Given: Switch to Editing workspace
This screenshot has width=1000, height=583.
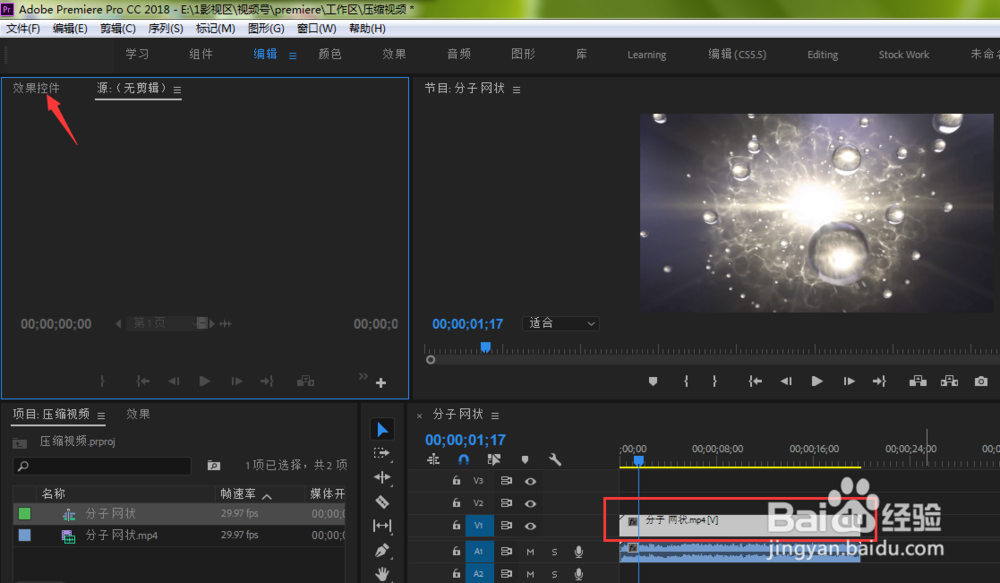Looking at the screenshot, I should point(823,54).
